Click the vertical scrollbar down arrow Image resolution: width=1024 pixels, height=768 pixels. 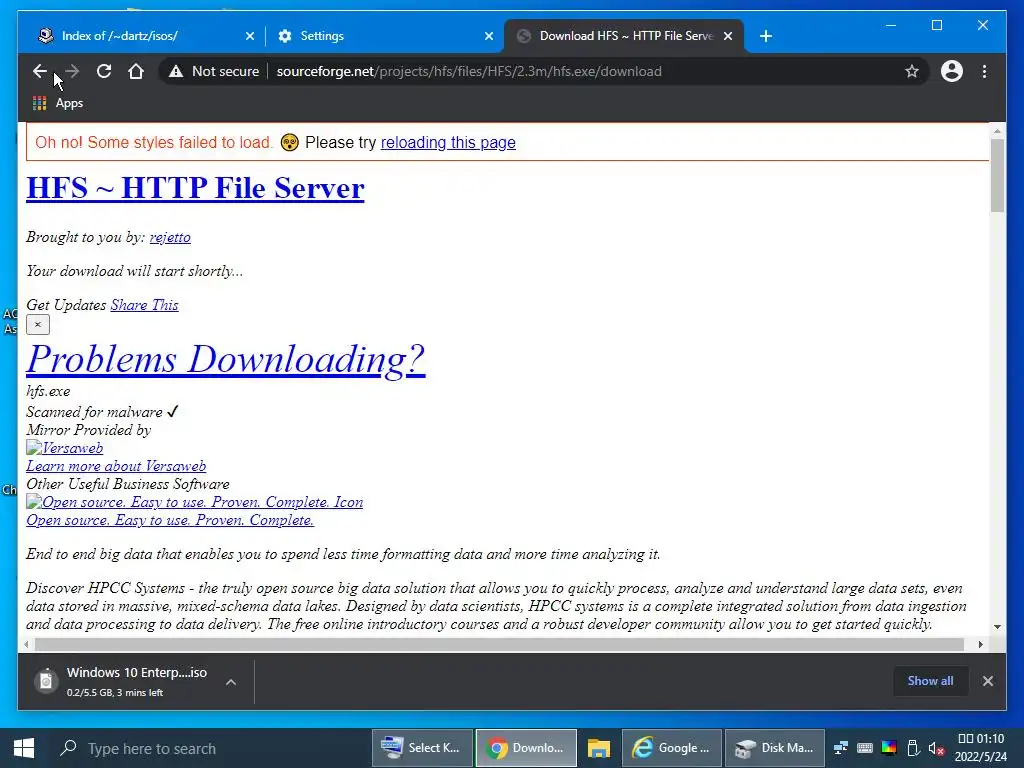(x=997, y=627)
